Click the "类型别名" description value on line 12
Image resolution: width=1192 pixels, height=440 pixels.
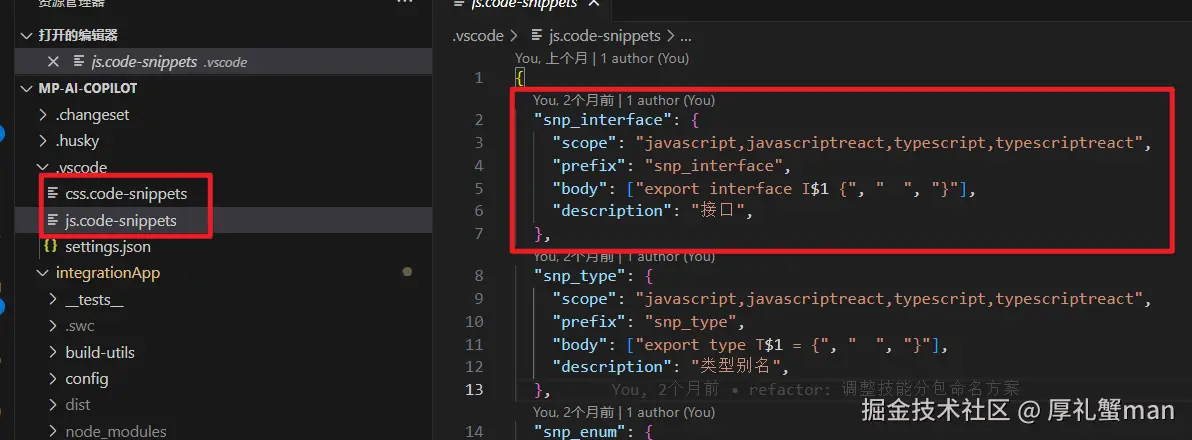click(737, 366)
